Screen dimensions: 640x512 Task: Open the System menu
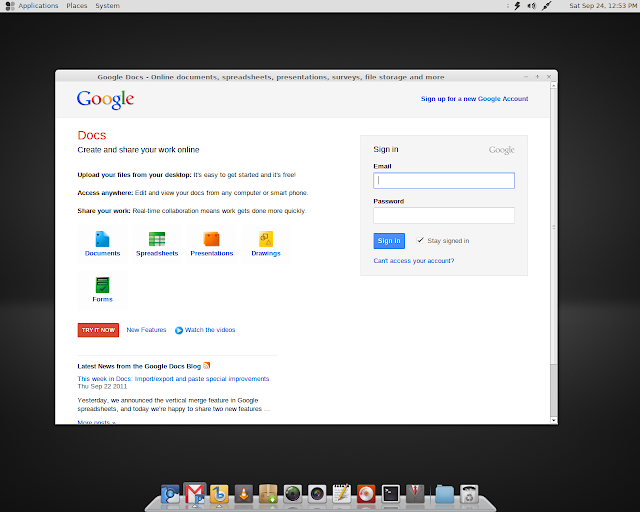(107, 6)
